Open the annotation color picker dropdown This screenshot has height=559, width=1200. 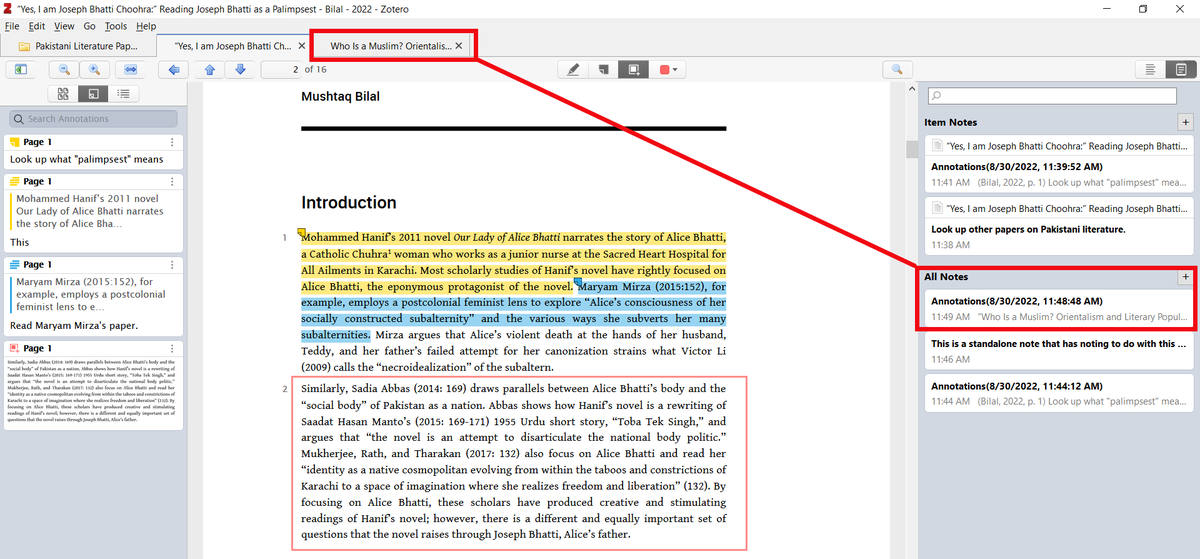(668, 70)
